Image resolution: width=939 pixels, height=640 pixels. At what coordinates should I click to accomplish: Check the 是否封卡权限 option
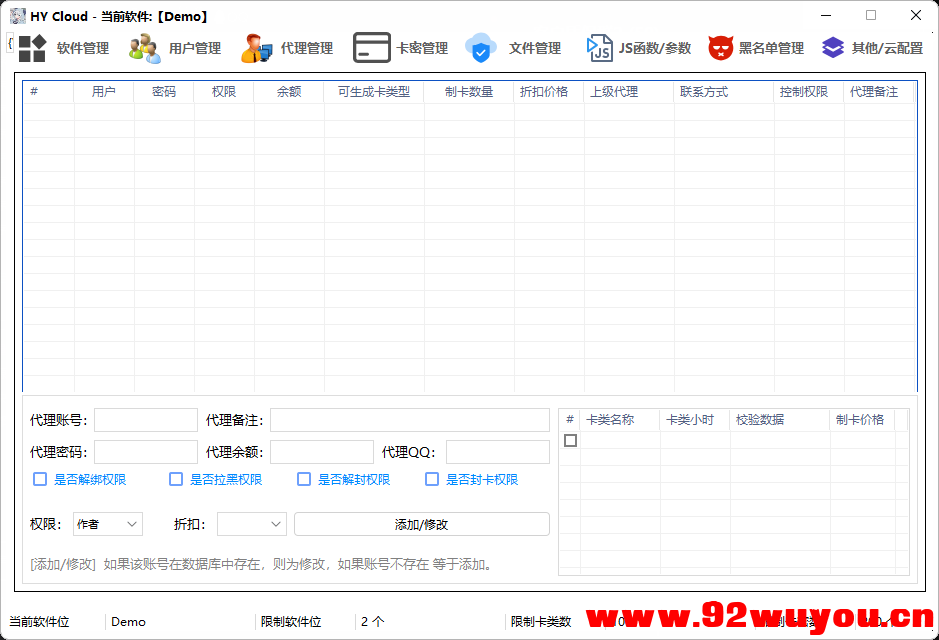coord(432,479)
